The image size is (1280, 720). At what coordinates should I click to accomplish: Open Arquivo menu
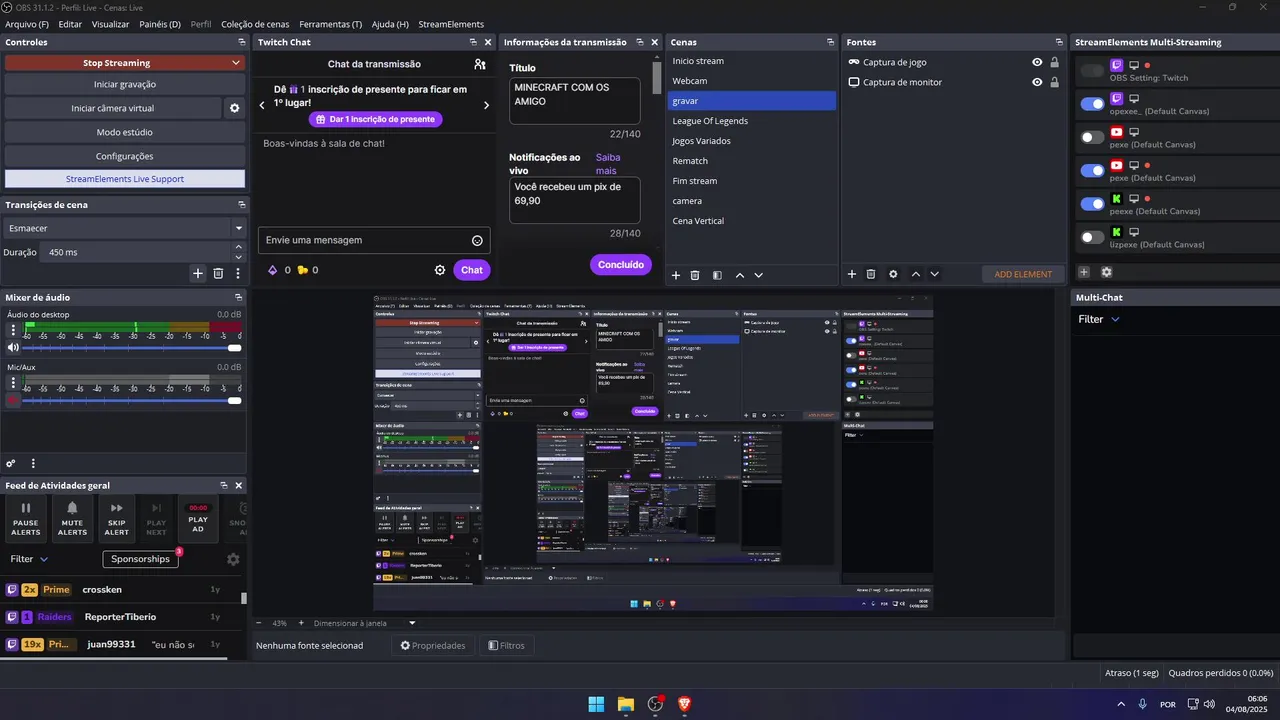click(27, 24)
